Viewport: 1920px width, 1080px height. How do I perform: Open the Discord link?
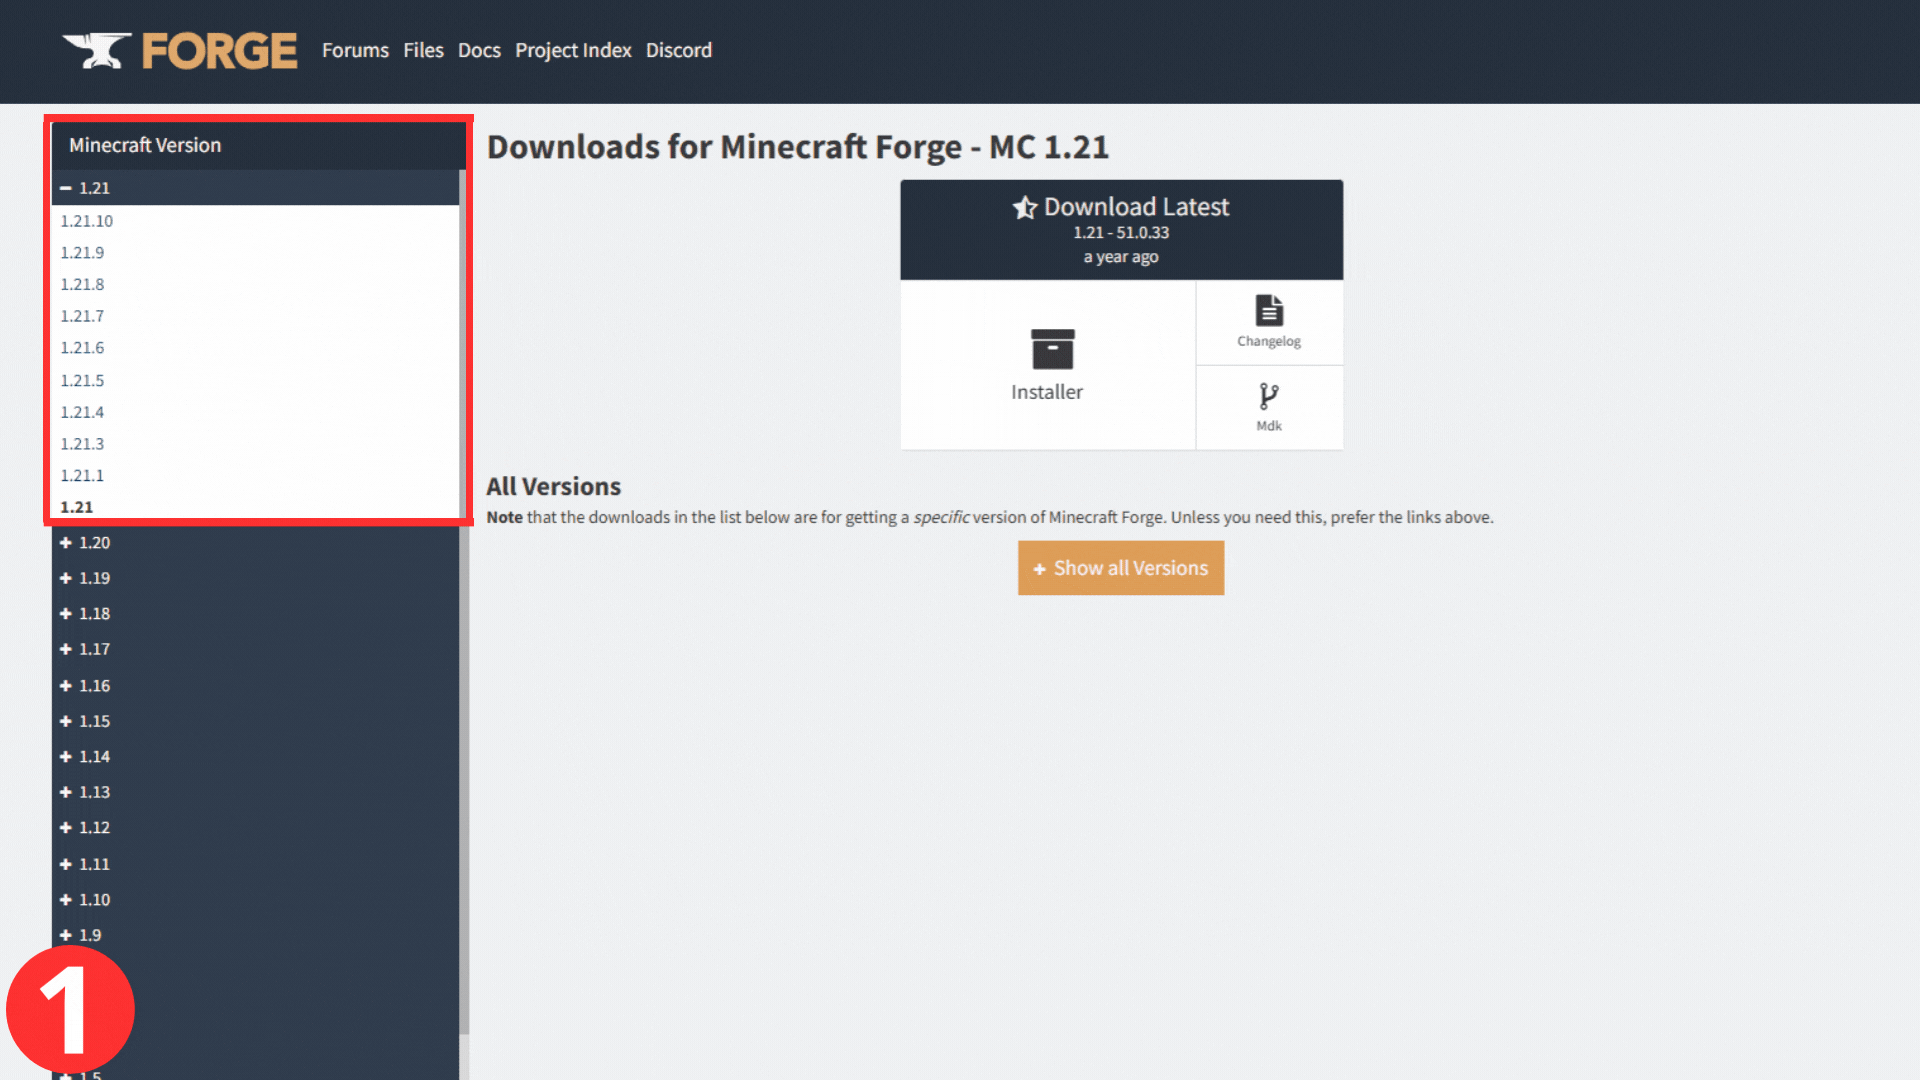click(678, 50)
